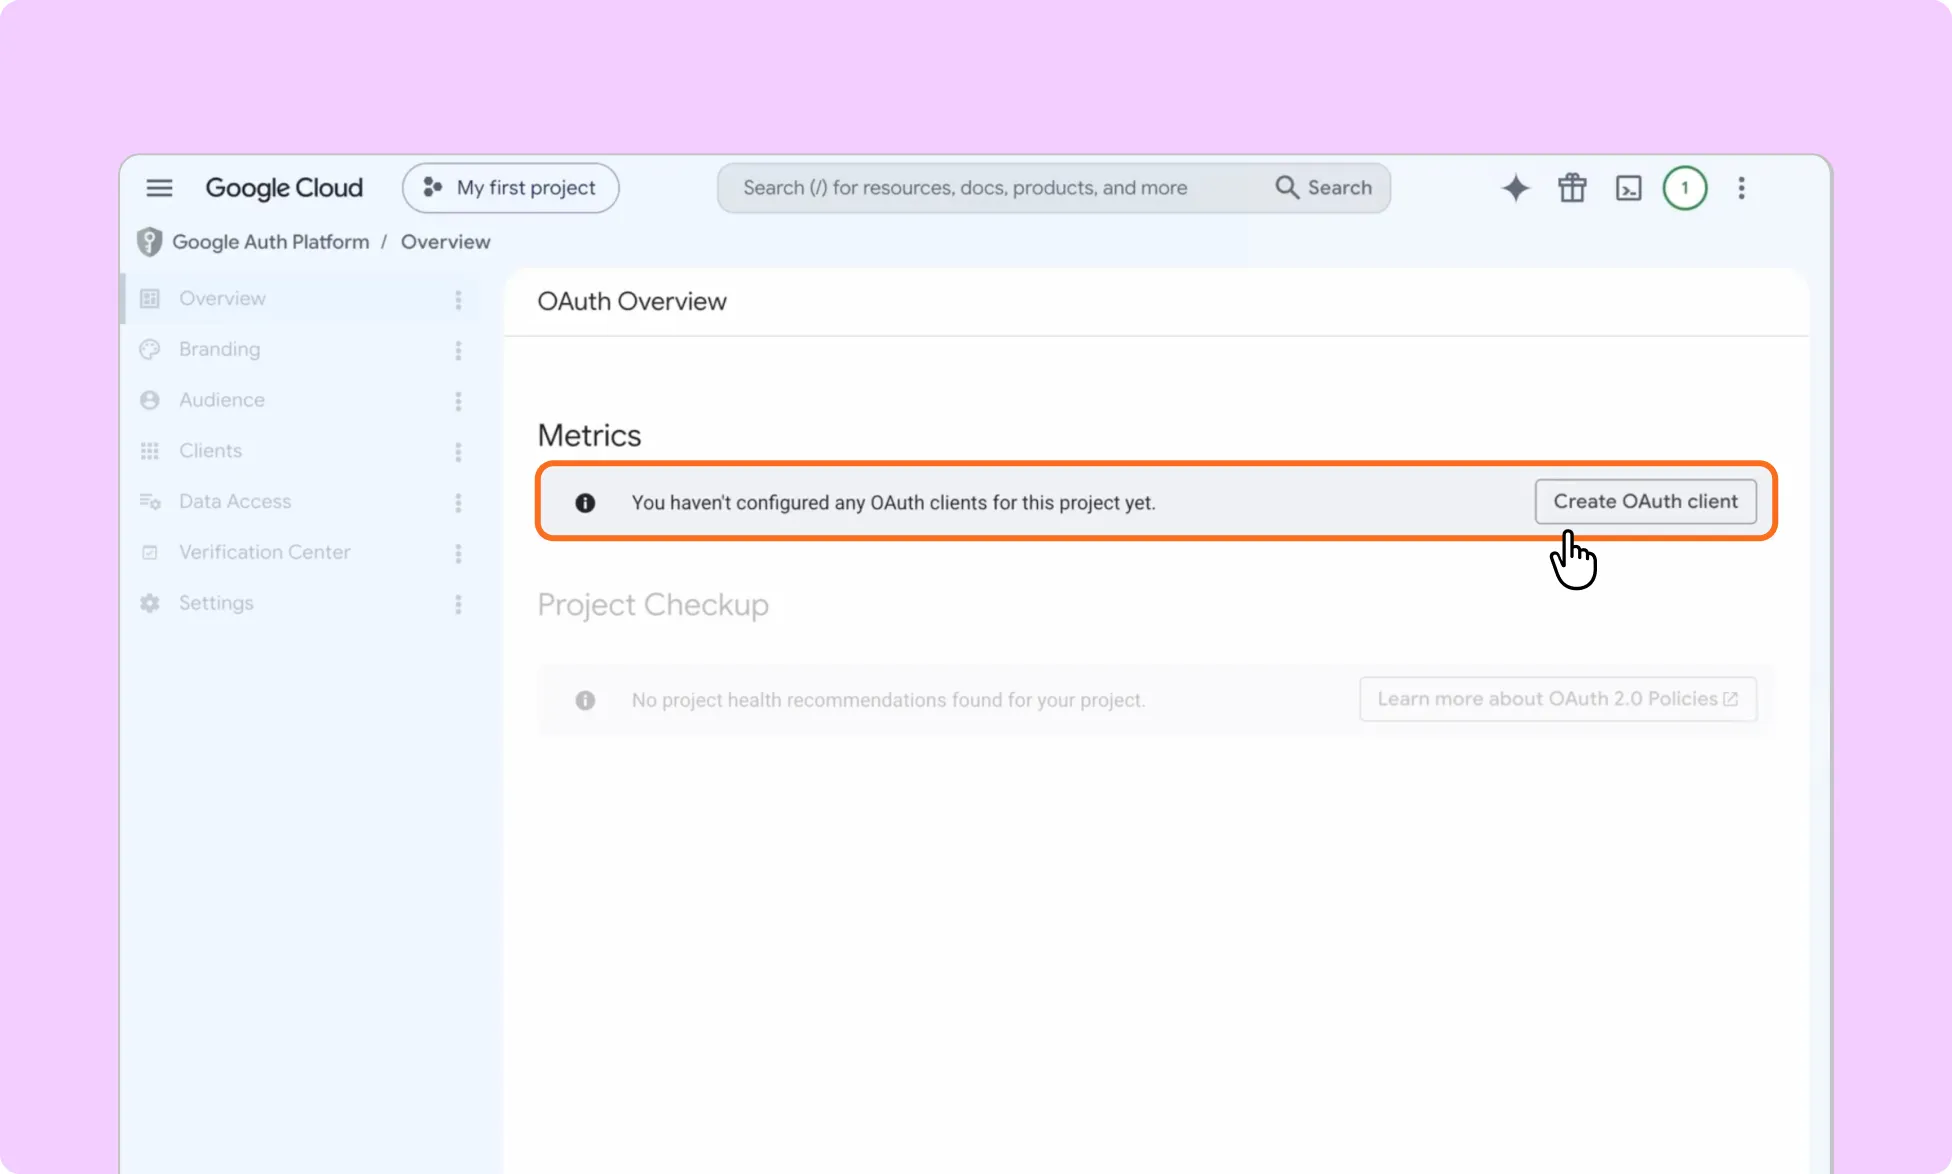Open Audience in the sidebar
The image size is (1952, 1174).
pyautogui.click(x=300, y=400)
